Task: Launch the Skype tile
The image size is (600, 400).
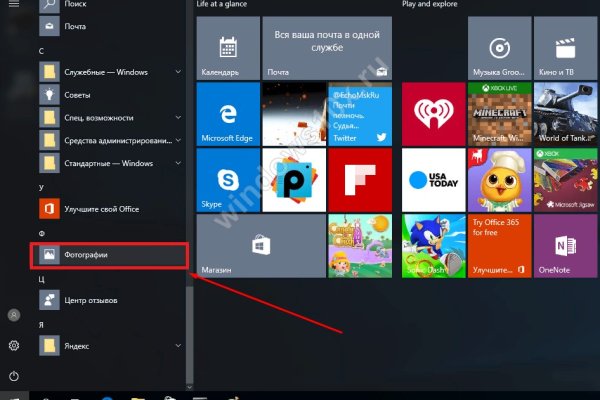Action: coord(227,178)
